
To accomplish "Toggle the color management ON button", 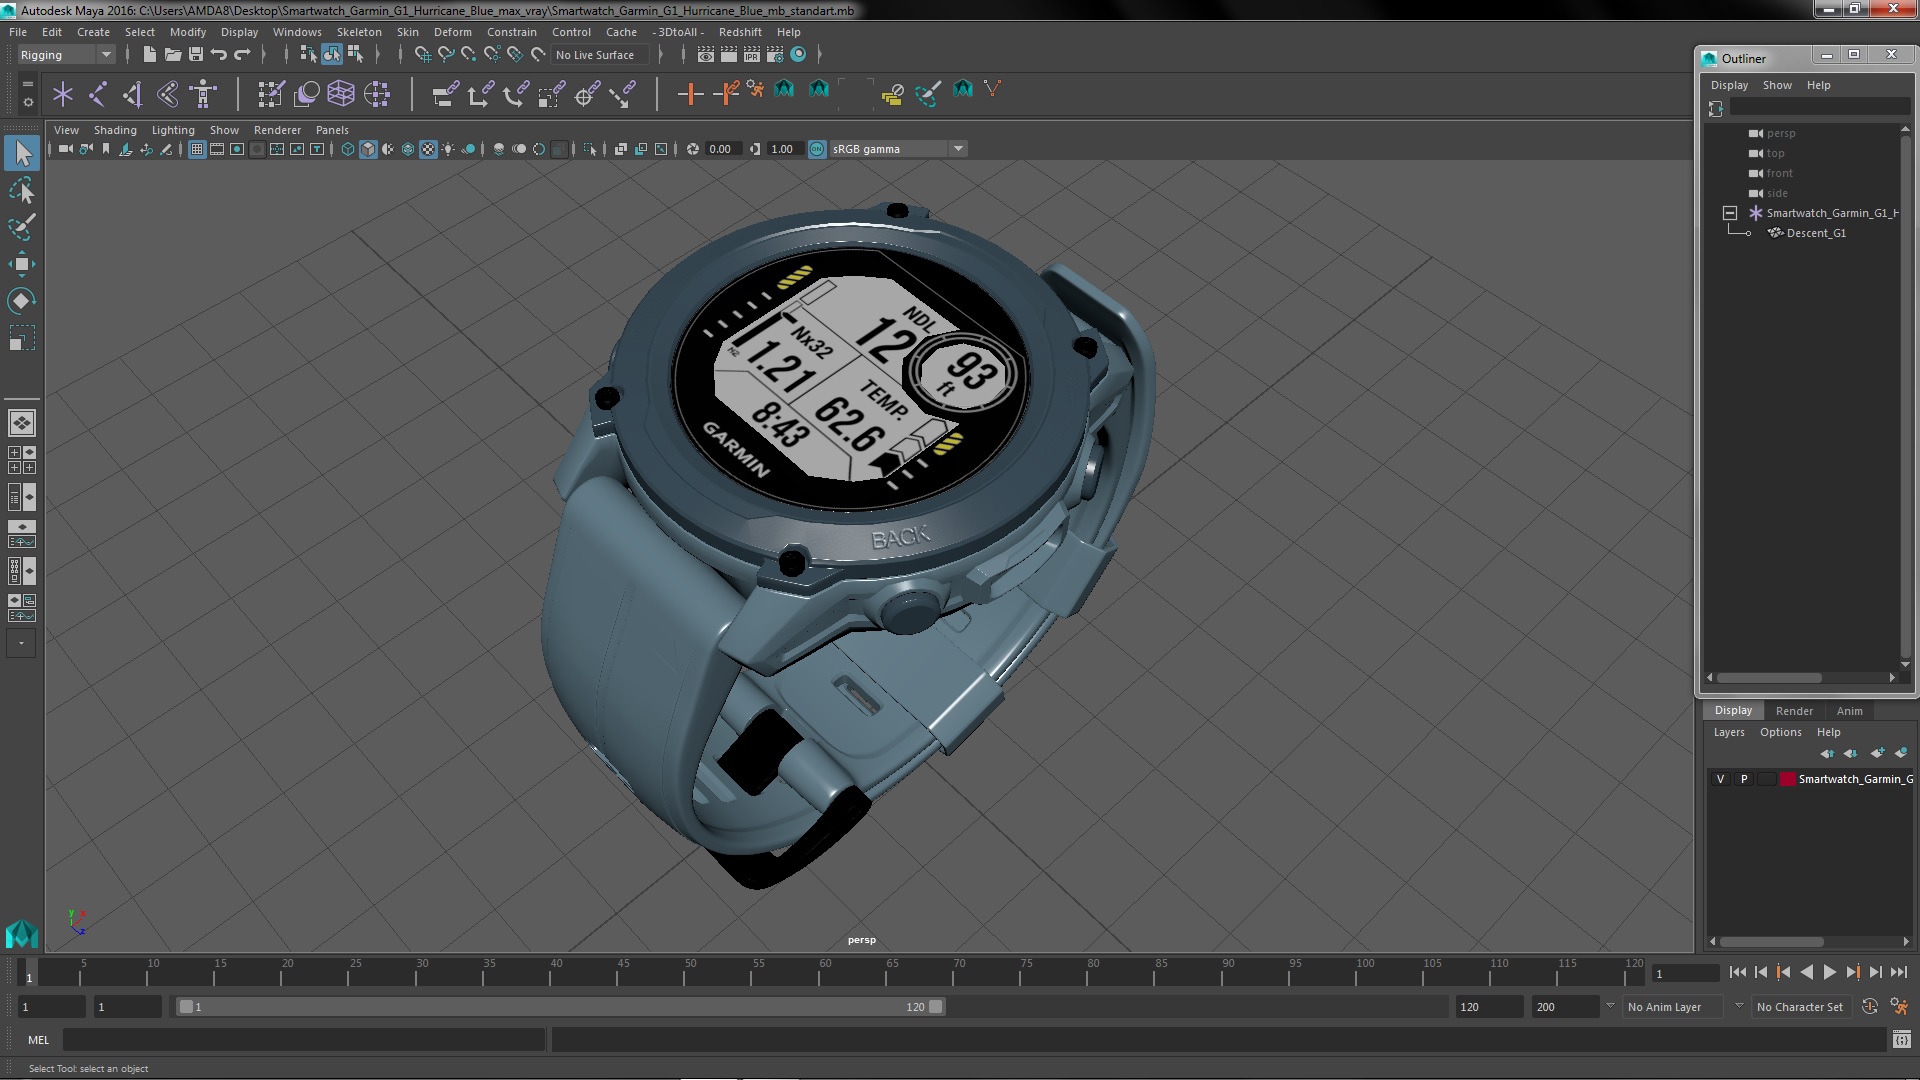I will [x=817, y=149].
